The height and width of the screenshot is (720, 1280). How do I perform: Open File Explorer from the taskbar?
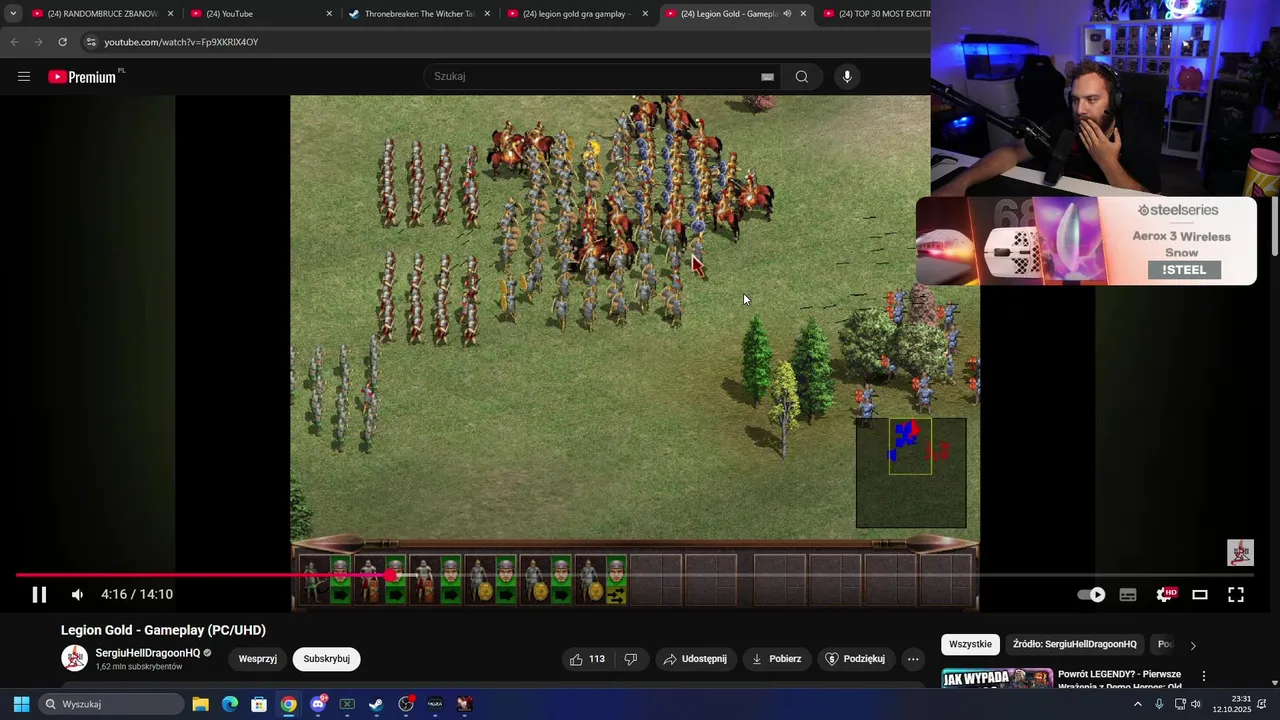pyautogui.click(x=200, y=704)
